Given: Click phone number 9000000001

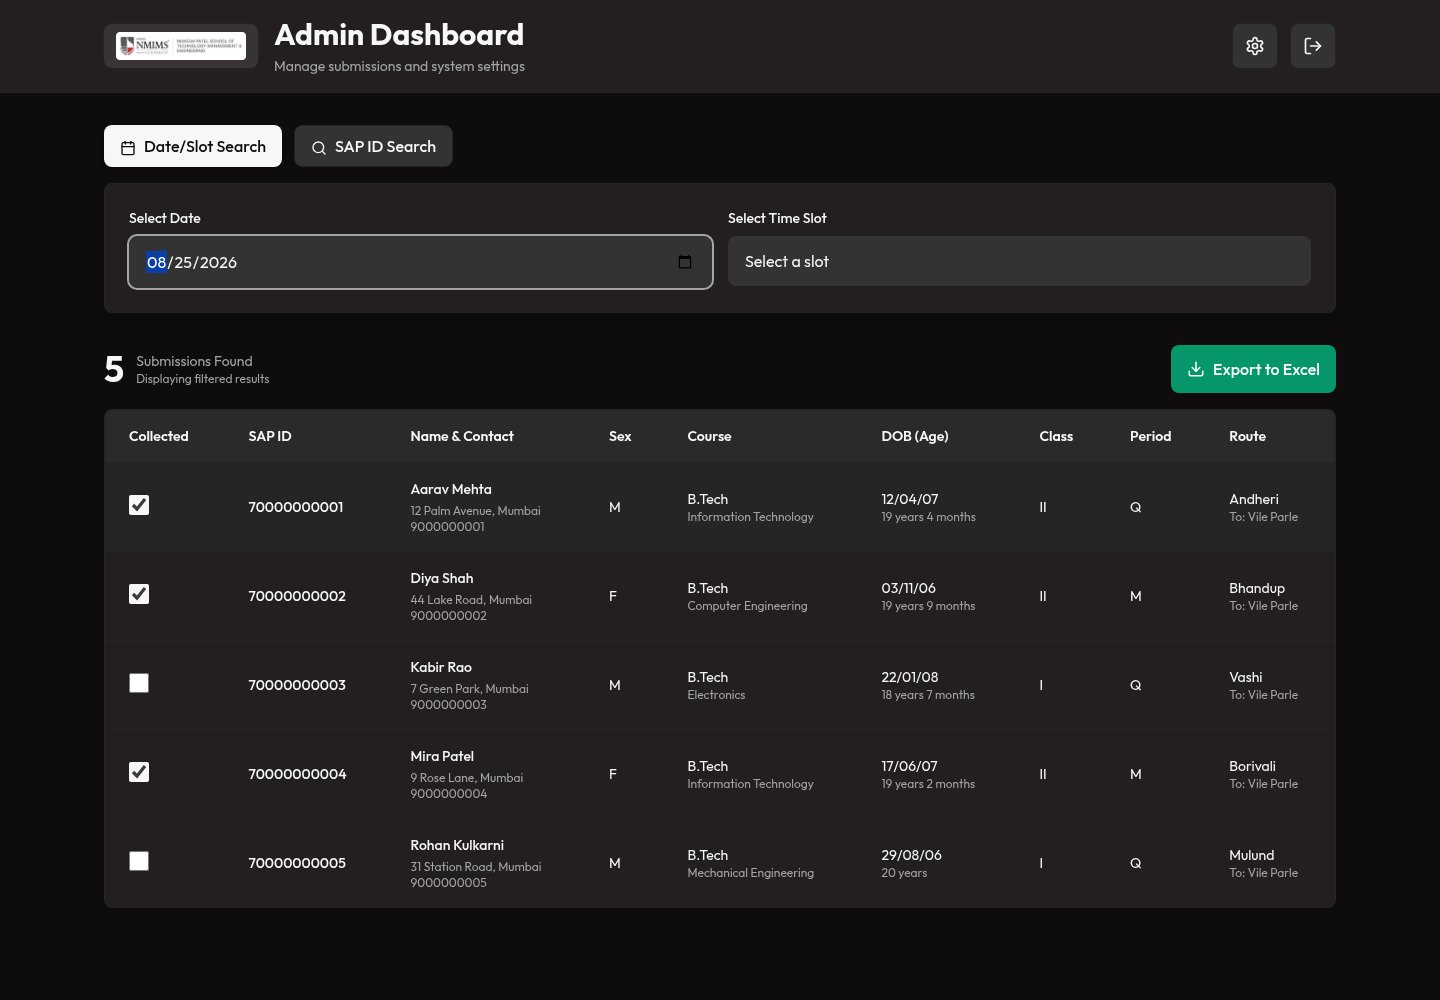Looking at the screenshot, I should [447, 527].
